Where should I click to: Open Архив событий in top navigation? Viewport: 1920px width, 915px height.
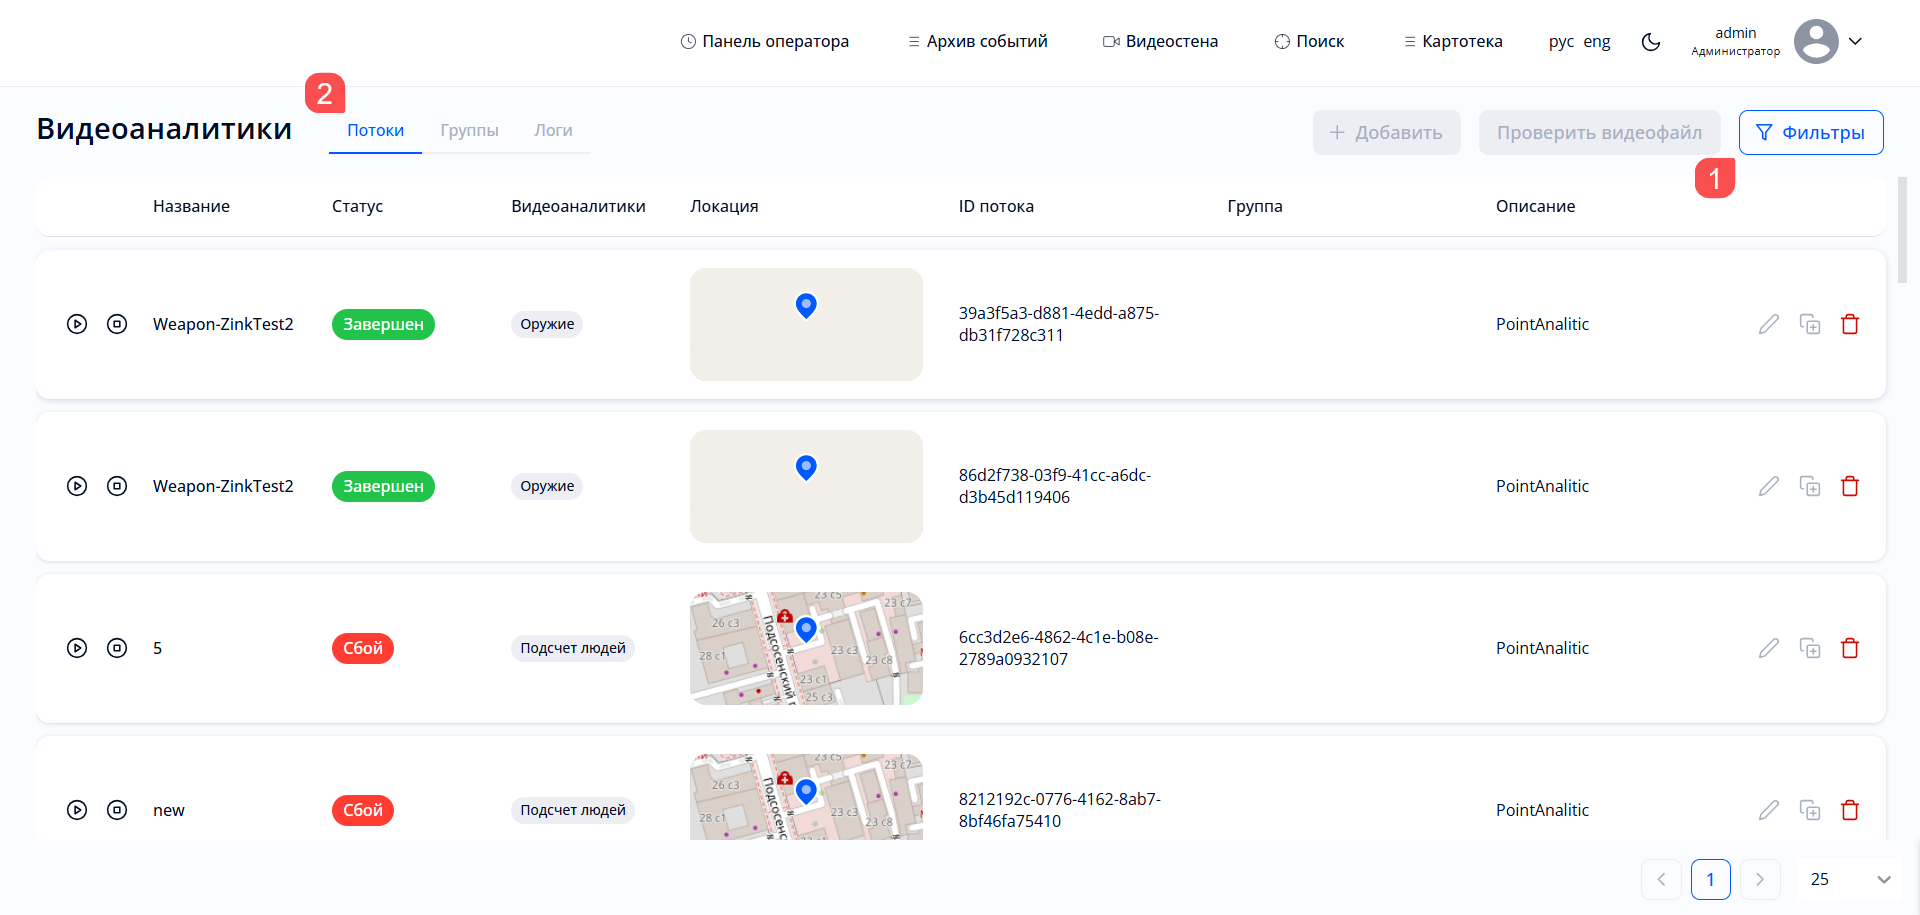[x=978, y=42]
